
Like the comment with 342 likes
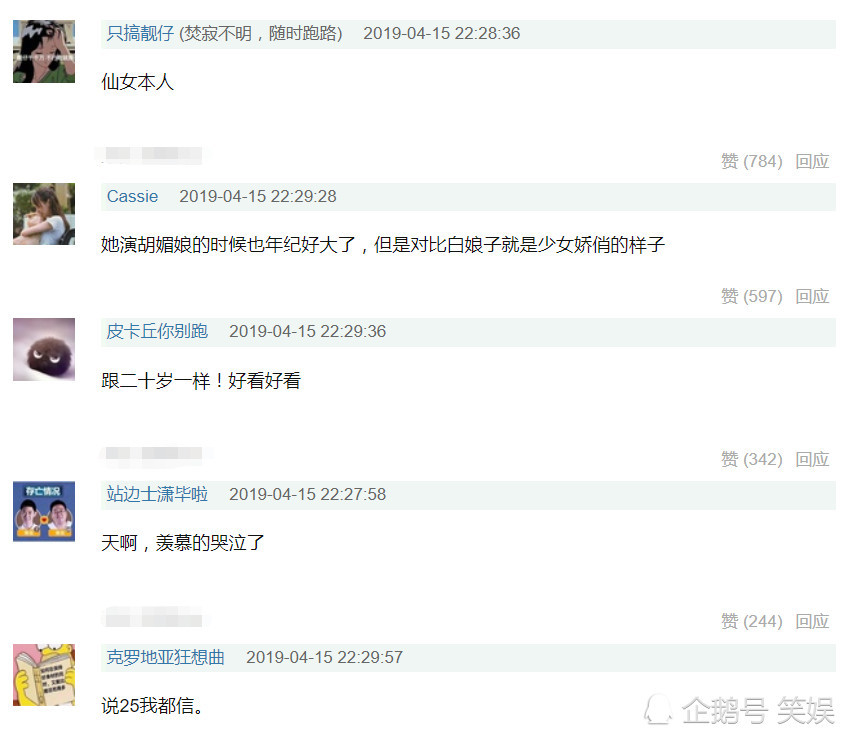point(752,459)
